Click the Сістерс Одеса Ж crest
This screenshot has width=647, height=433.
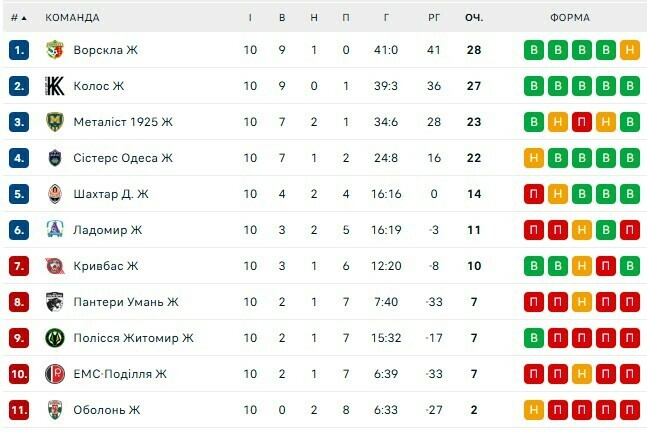click(55, 158)
